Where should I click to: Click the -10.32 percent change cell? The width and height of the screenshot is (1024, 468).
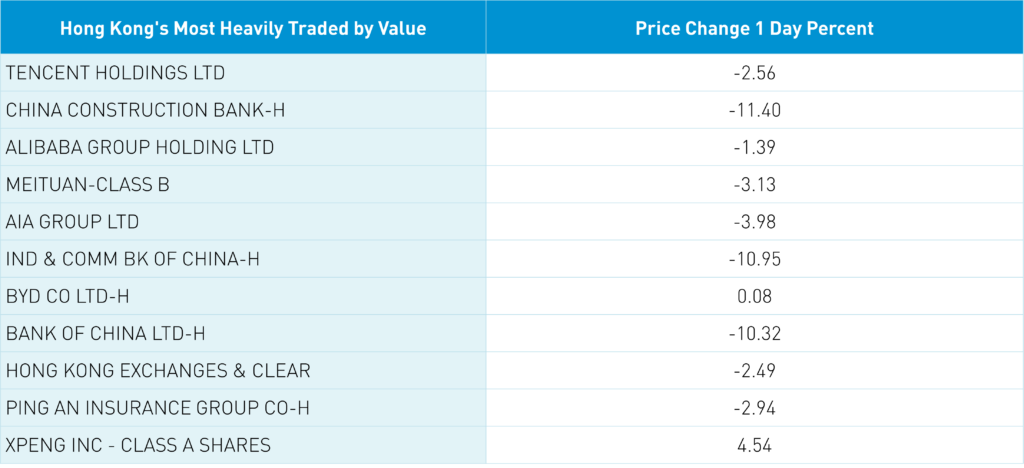754,333
